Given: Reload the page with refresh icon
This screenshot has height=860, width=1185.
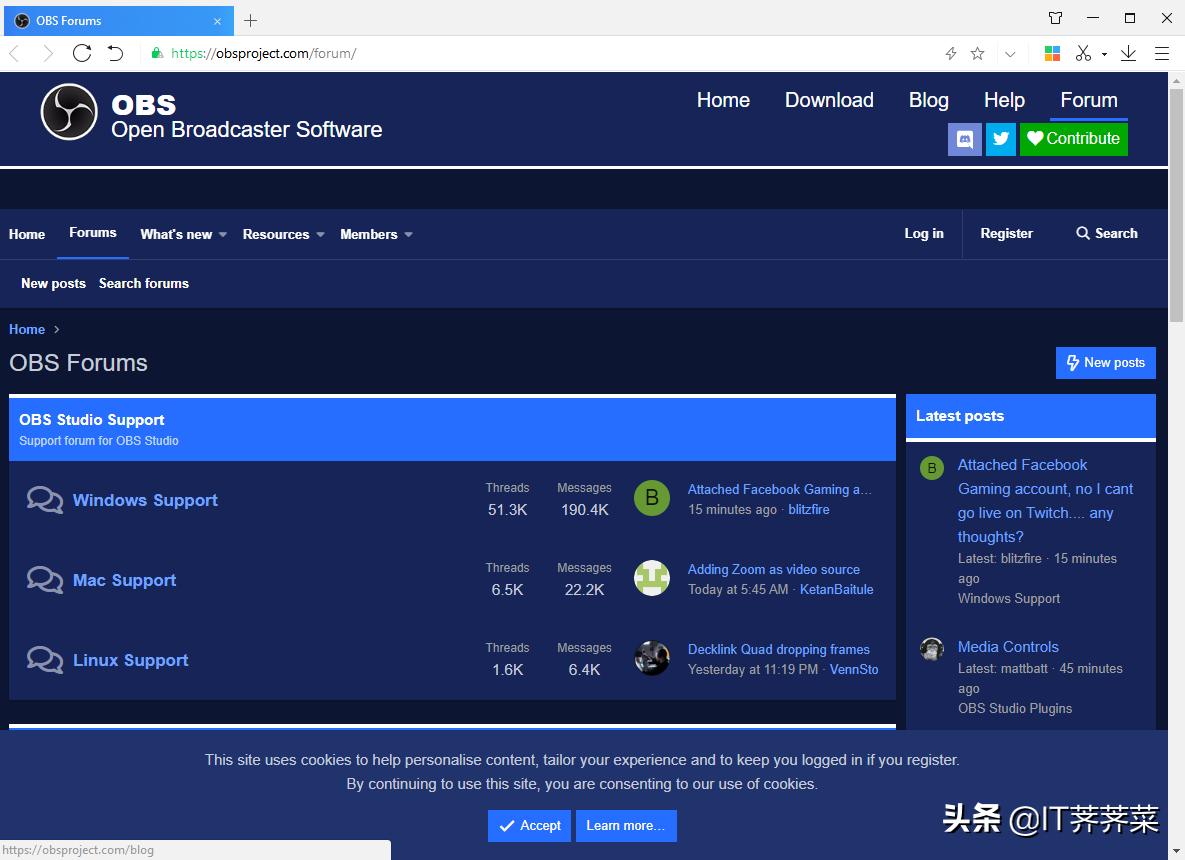Looking at the screenshot, I should pyautogui.click(x=82, y=53).
